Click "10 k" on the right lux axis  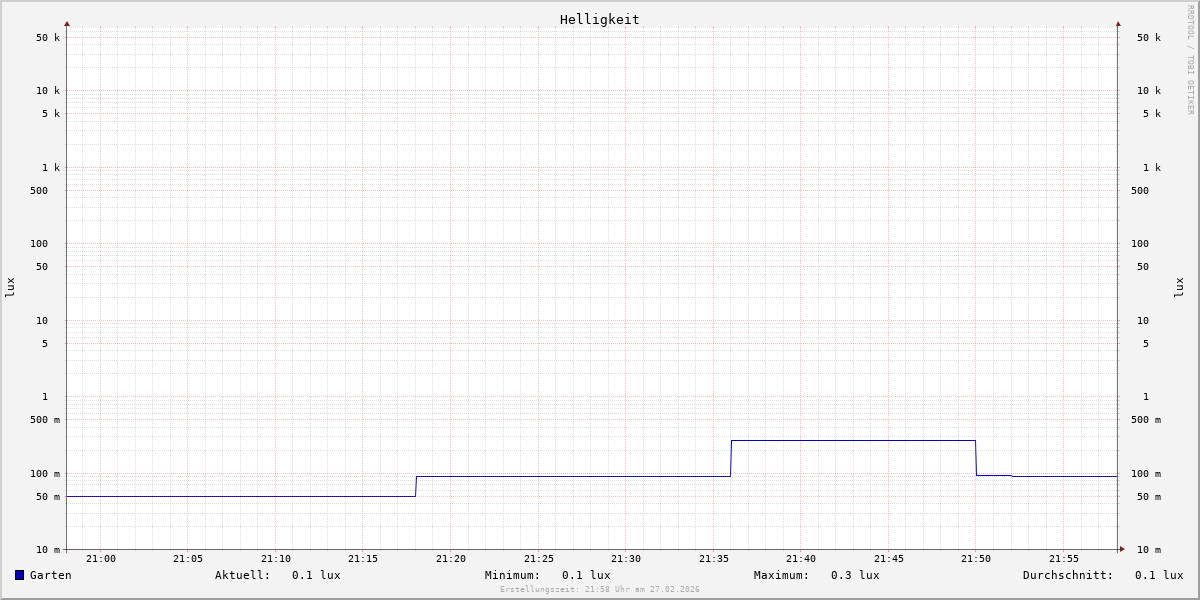pyautogui.click(x=1149, y=91)
